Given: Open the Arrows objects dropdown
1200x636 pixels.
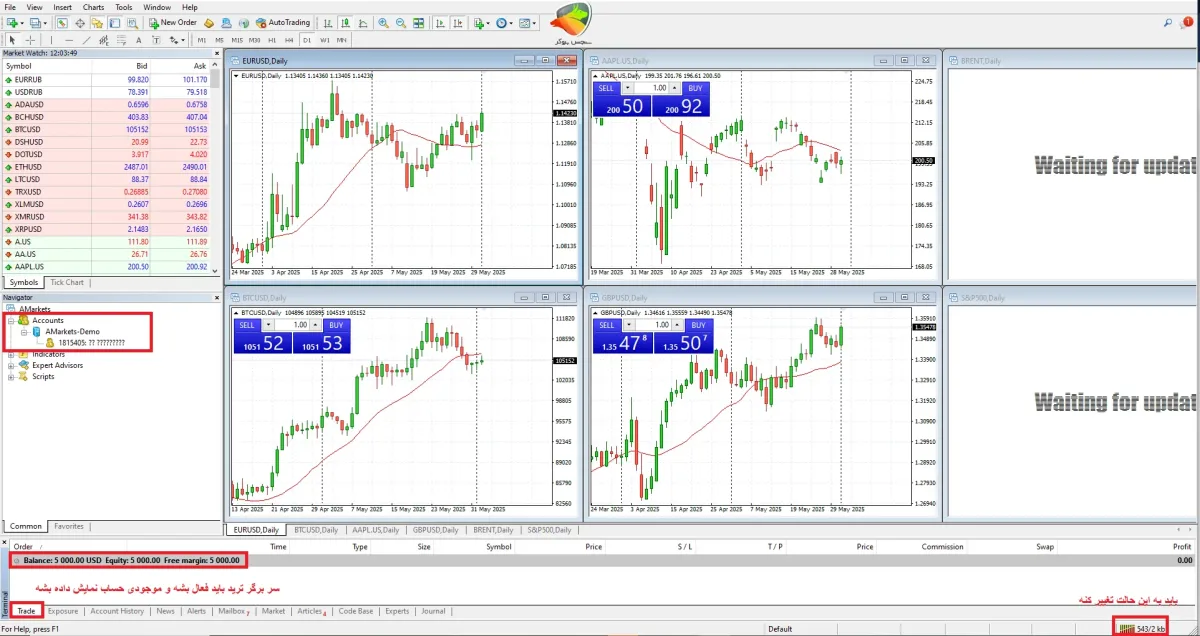Looking at the screenshot, I should pos(177,40).
